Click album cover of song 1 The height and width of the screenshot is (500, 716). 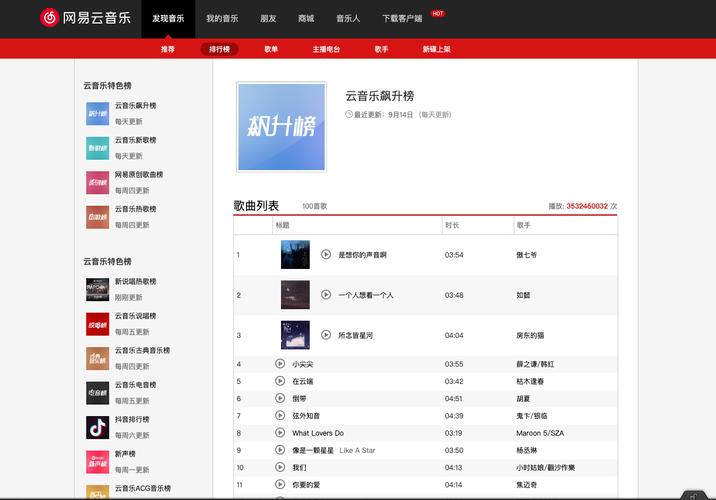295,254
